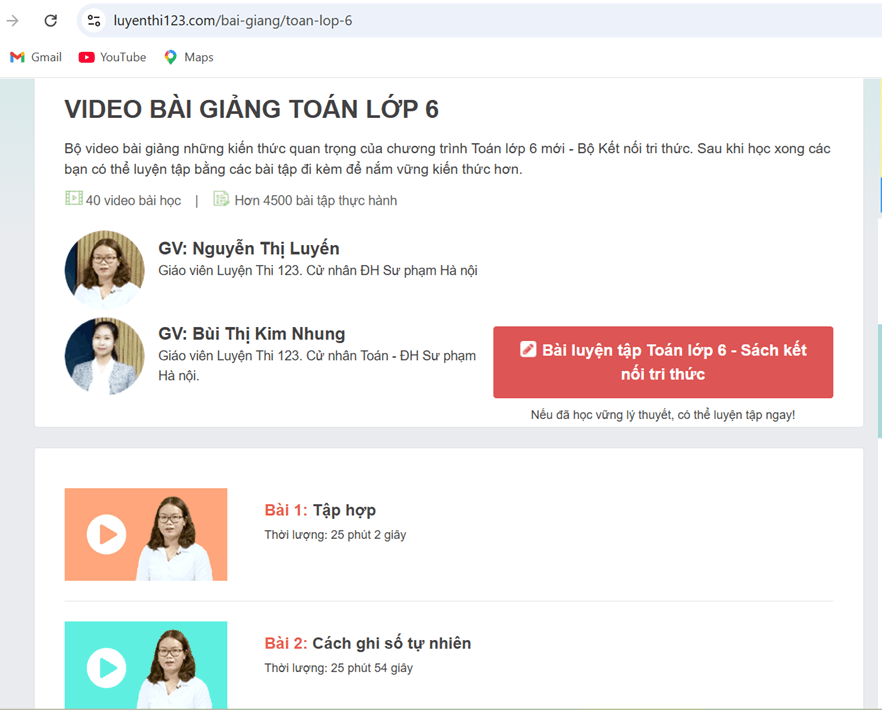Open YouTube bookmark
This screenshot has height=710, width=882.
click(112, 57)
